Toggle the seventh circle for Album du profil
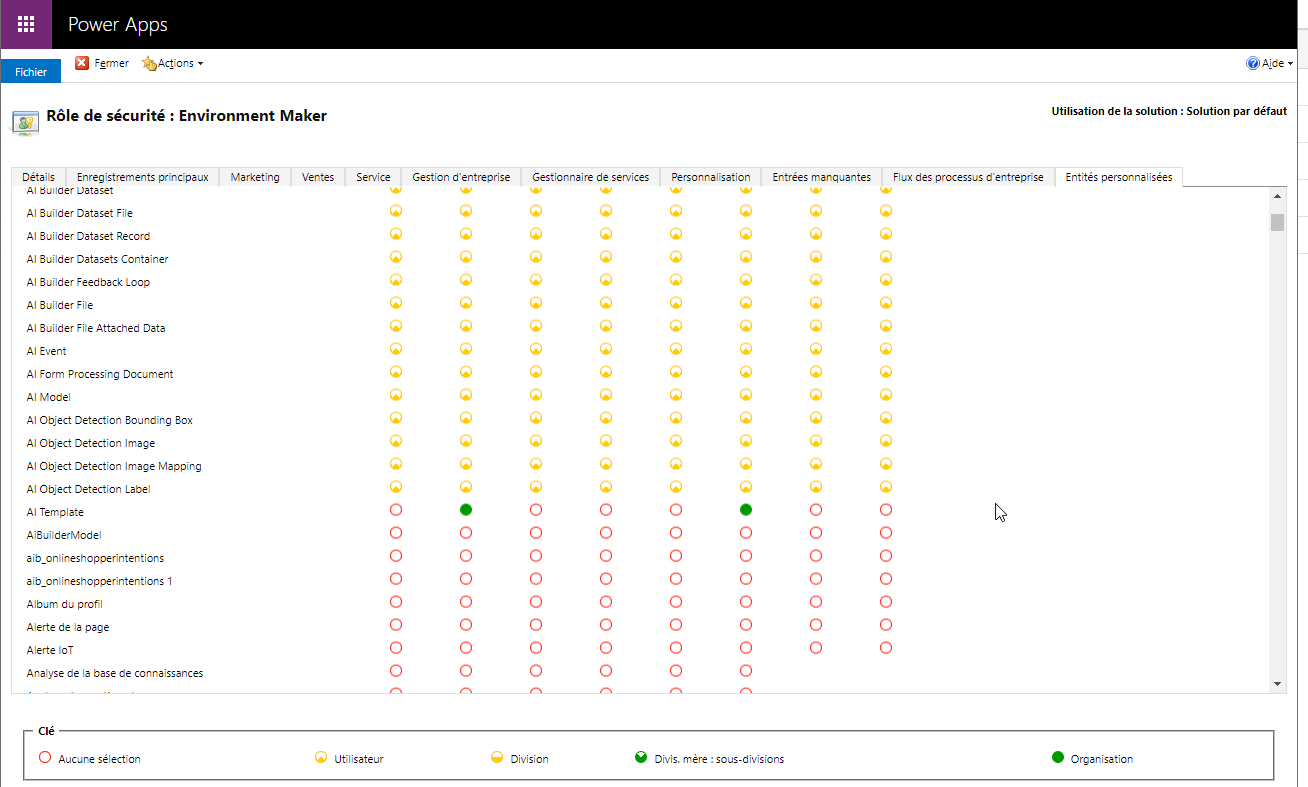This screenshot has width=1308, height=787. pos(816,602)
